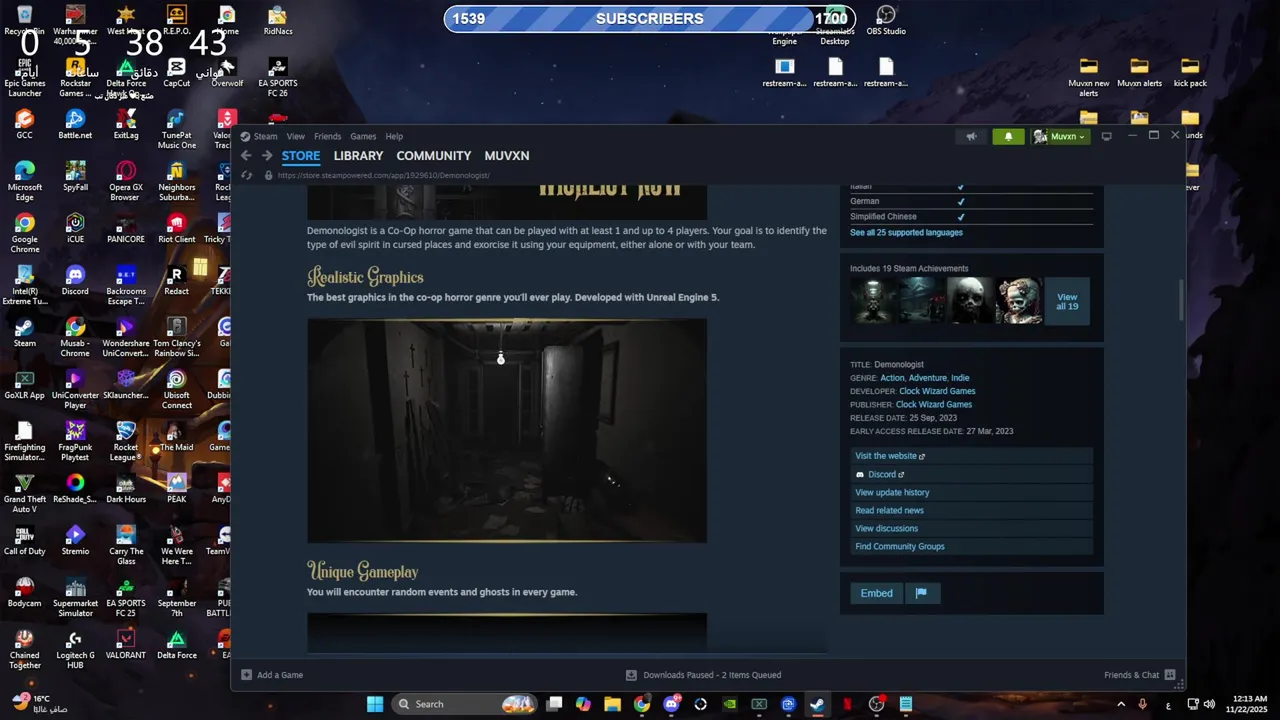The height and width of the screenshot is (720, 1280).
Task: Open File Explorer from taskbar
Action: pyautogui.click(x=612, y=704)
